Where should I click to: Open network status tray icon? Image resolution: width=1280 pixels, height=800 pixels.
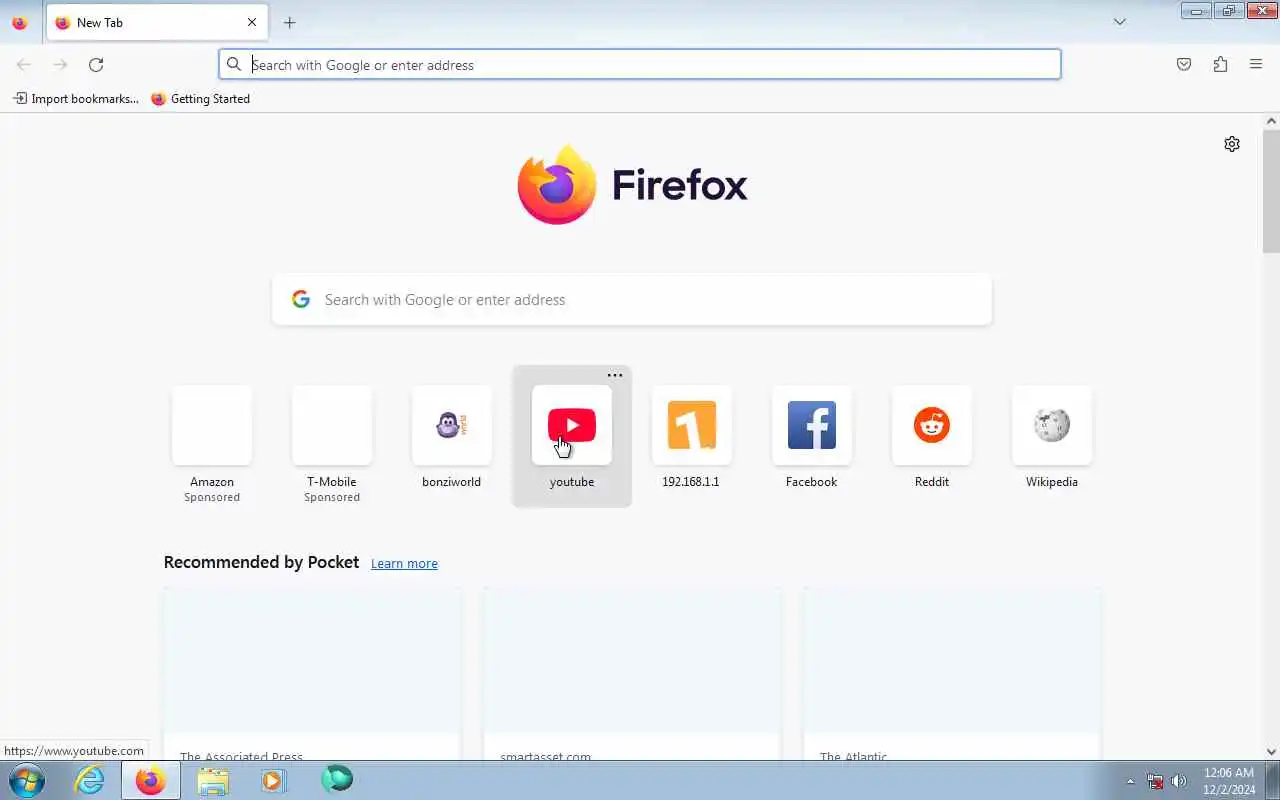coord(1155,781)
